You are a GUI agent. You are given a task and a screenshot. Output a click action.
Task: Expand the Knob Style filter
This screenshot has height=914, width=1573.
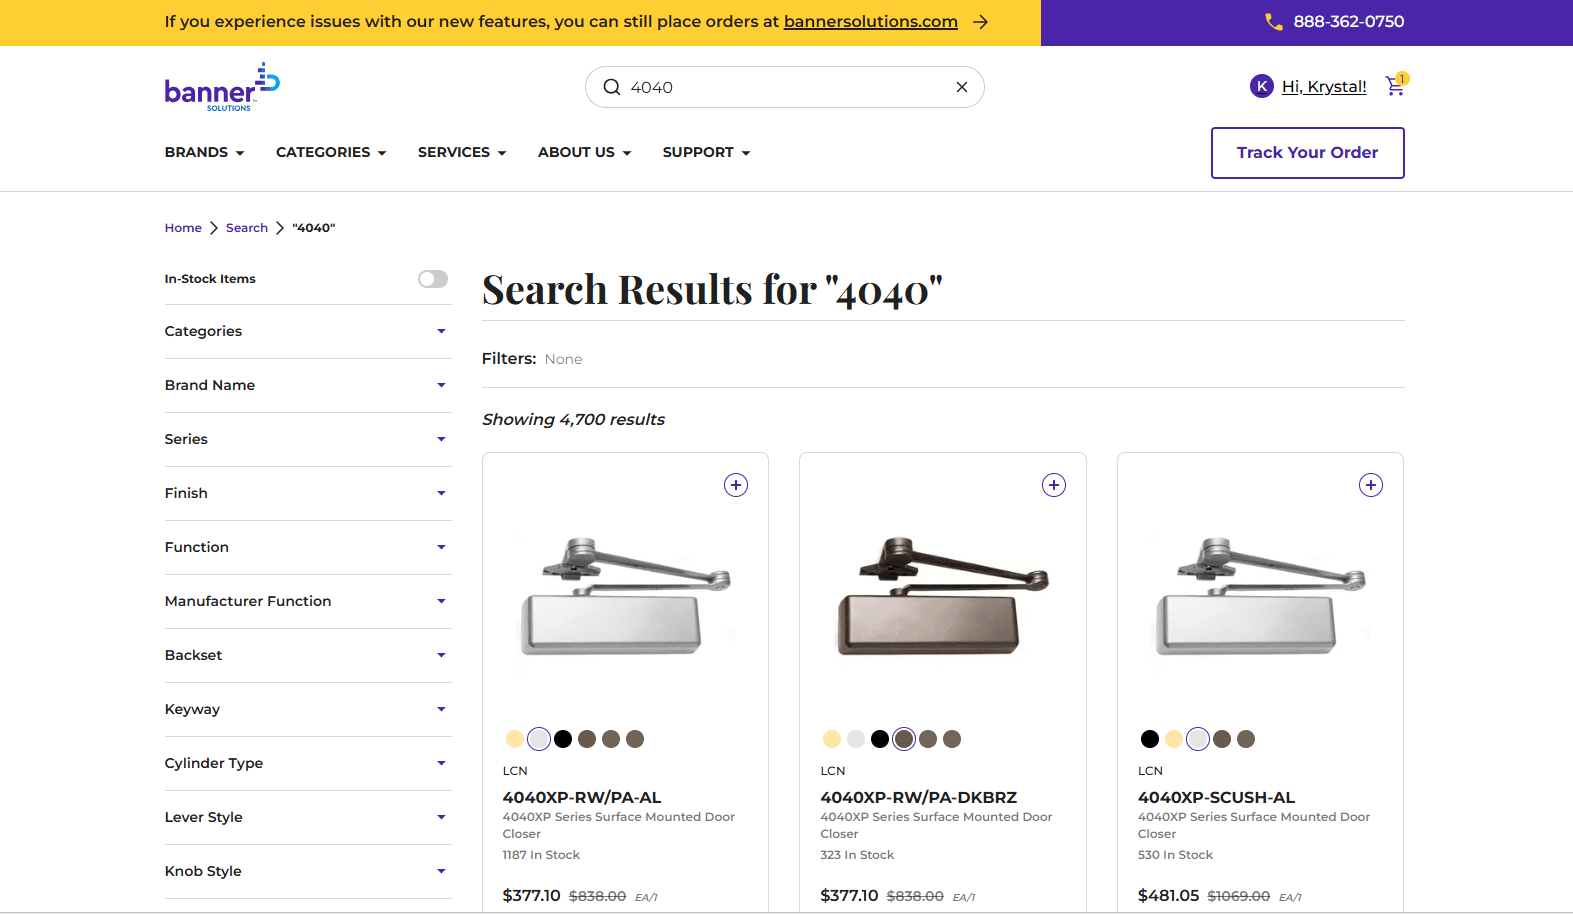click(x=308, y=871)
